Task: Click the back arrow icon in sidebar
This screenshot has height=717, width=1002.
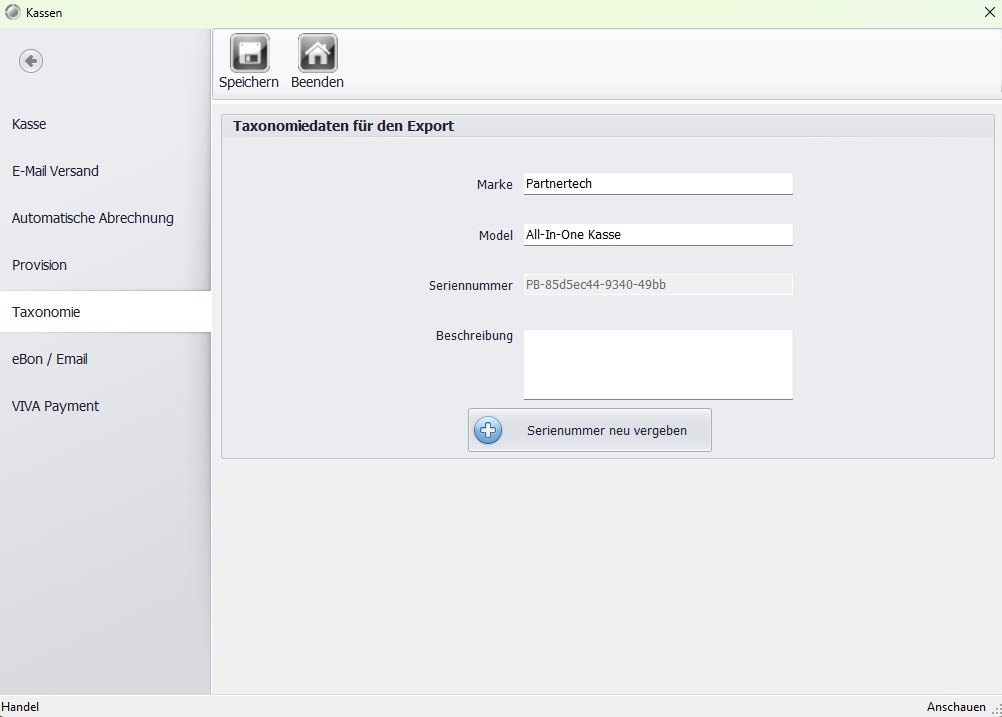Action: [x=31, y=61]
